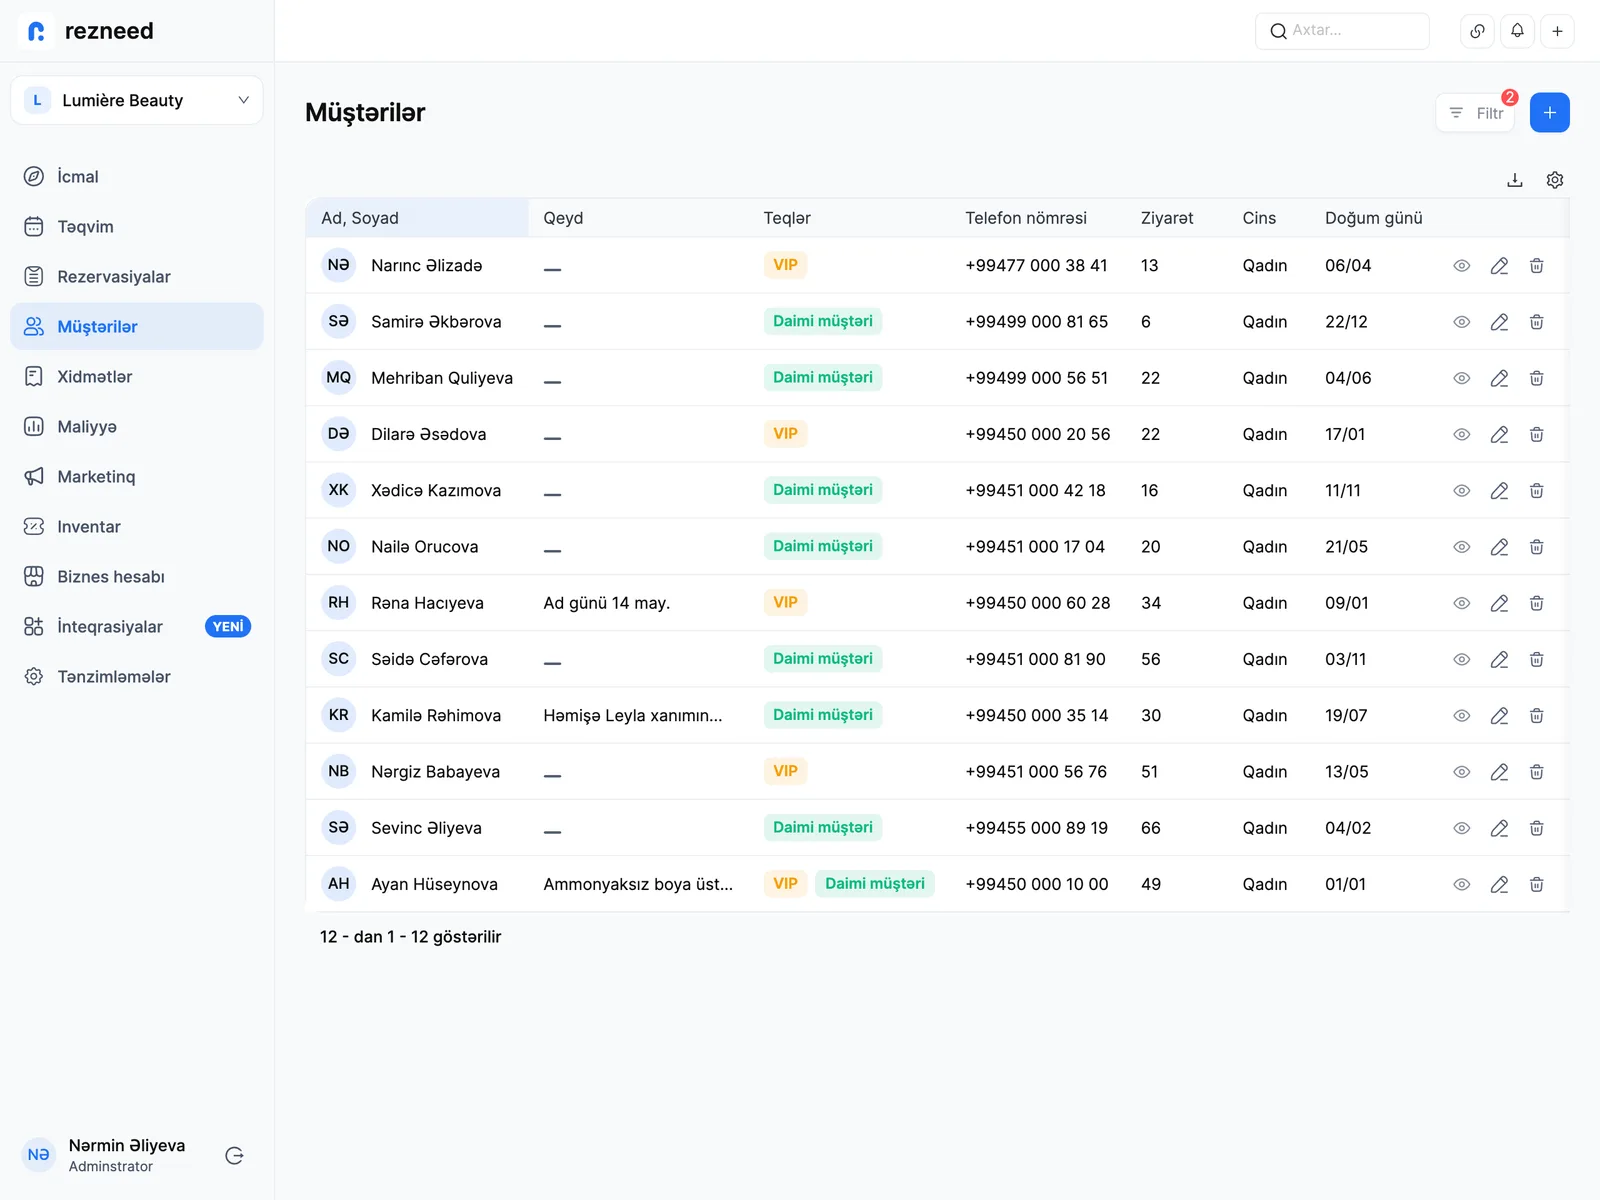Show Kamilə Rəhimova details eye icon
Image resolution: width=1600 pixels, height=1200 pixels.
pos(1462,716)
